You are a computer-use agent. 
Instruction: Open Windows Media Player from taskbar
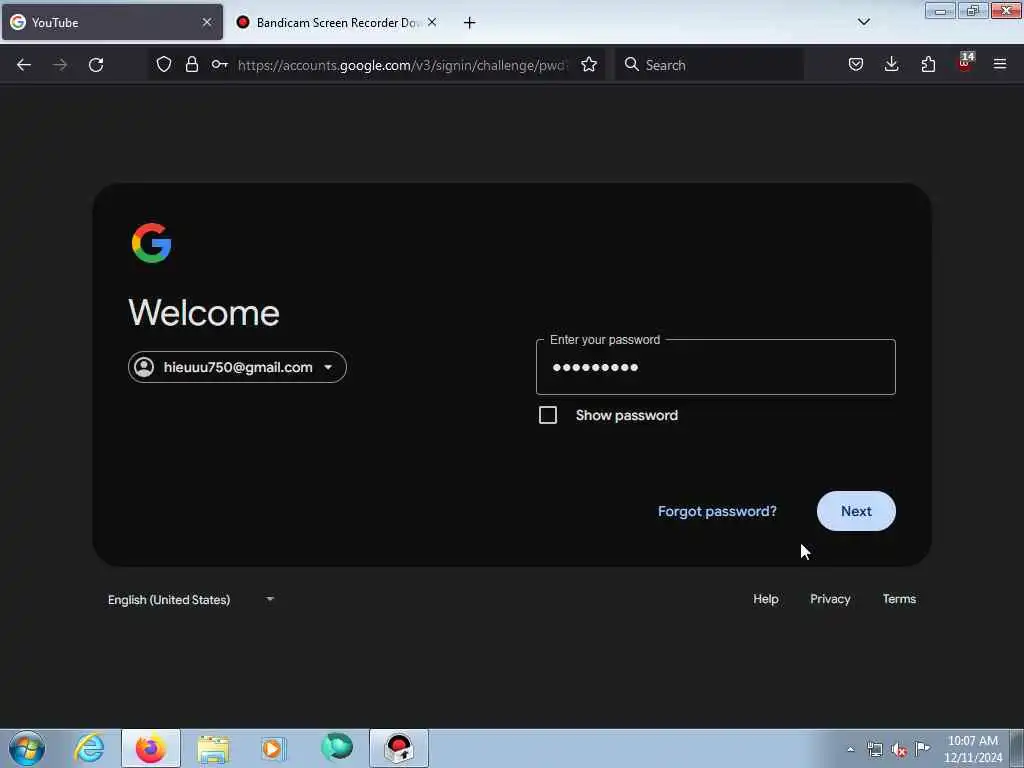coord(274,748)
